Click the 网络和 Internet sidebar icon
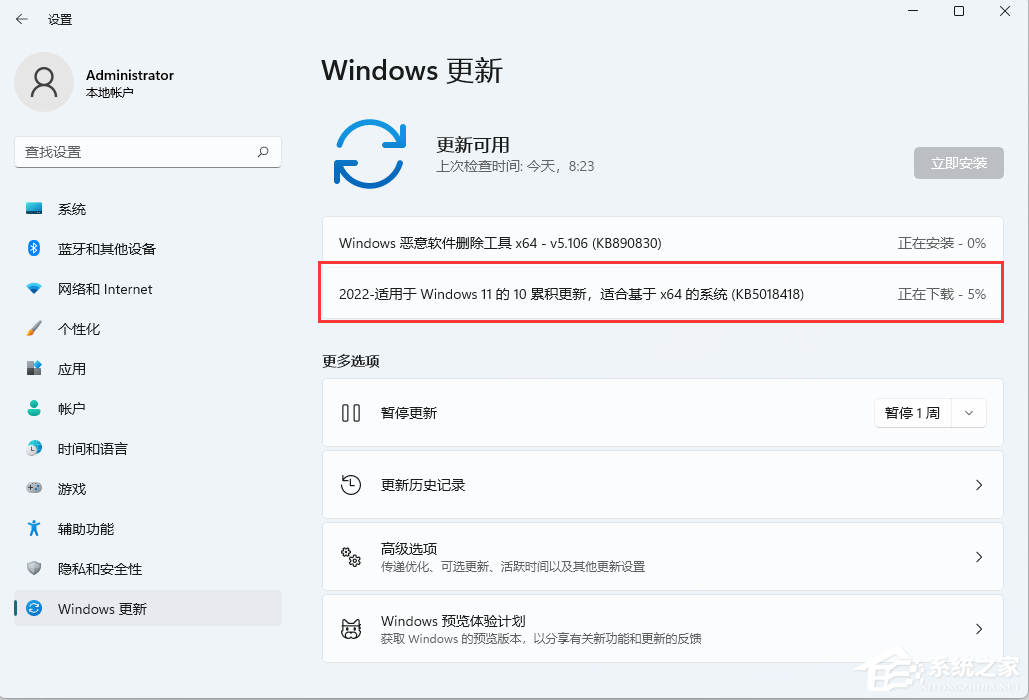This screenshot has width=1029, height=700. [28, 288]
